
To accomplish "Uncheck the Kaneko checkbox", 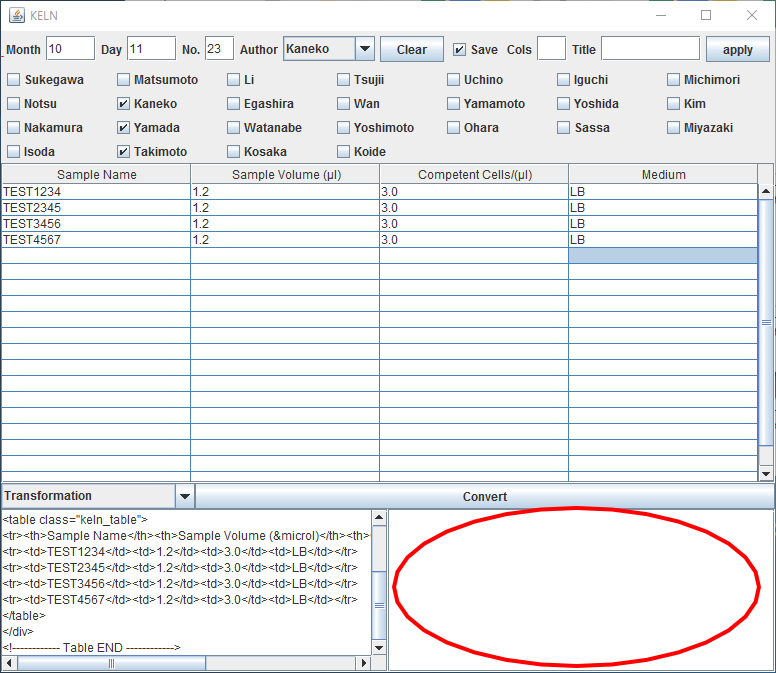I will (124, 103).
